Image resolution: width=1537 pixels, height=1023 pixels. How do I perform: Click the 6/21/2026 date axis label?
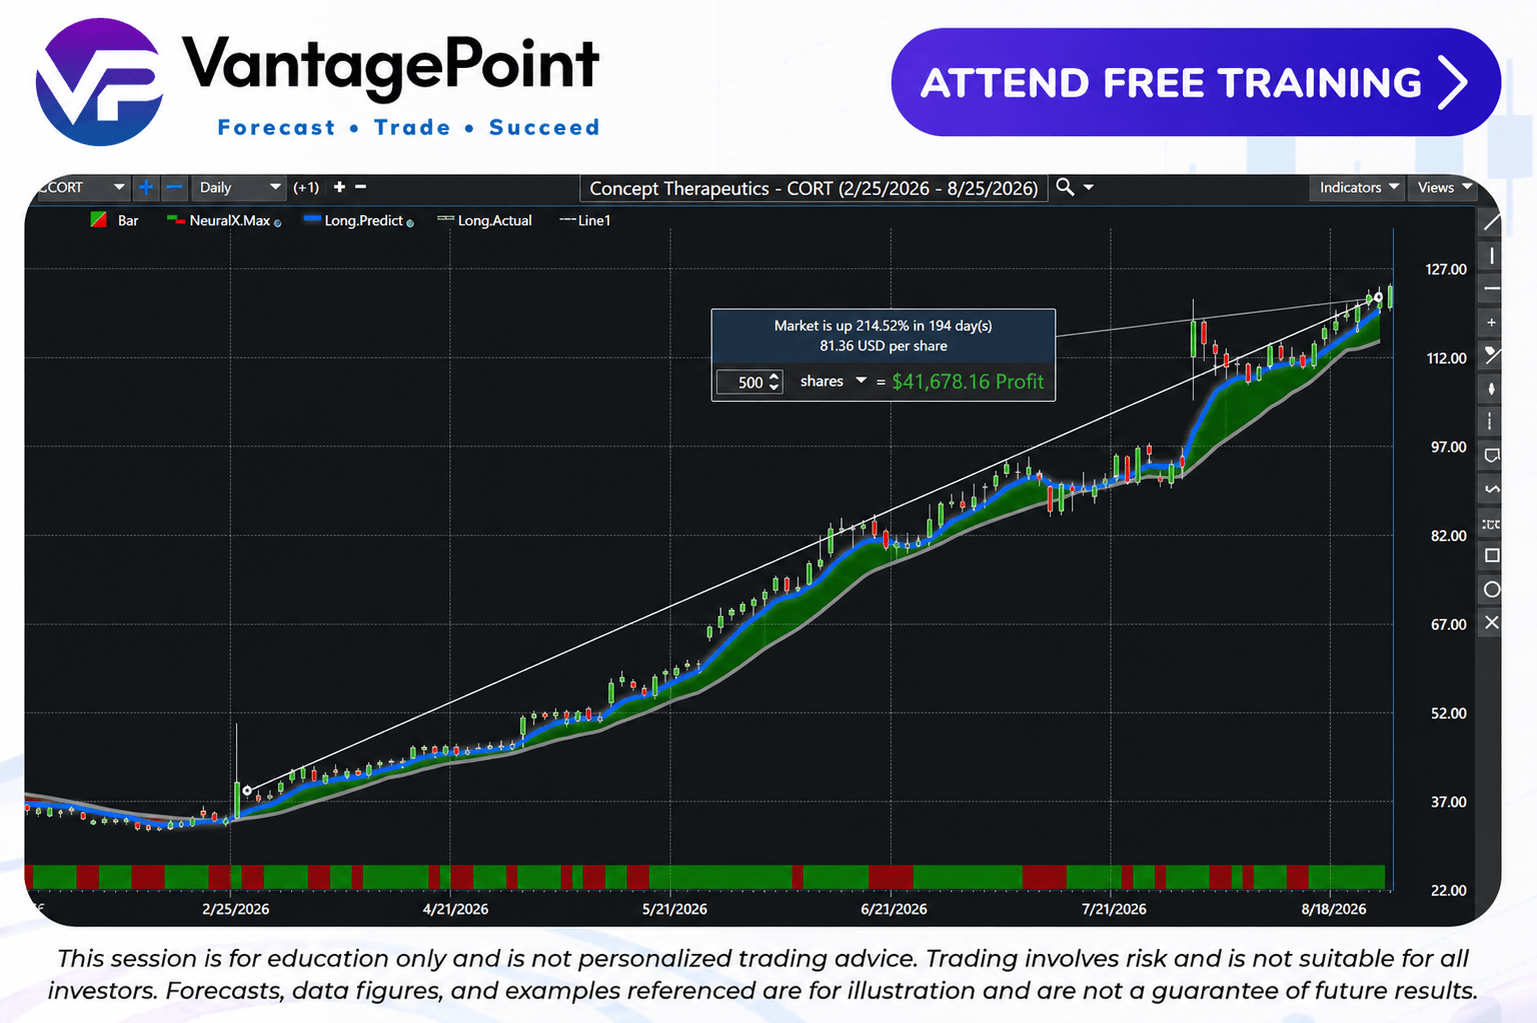(893, 909)
